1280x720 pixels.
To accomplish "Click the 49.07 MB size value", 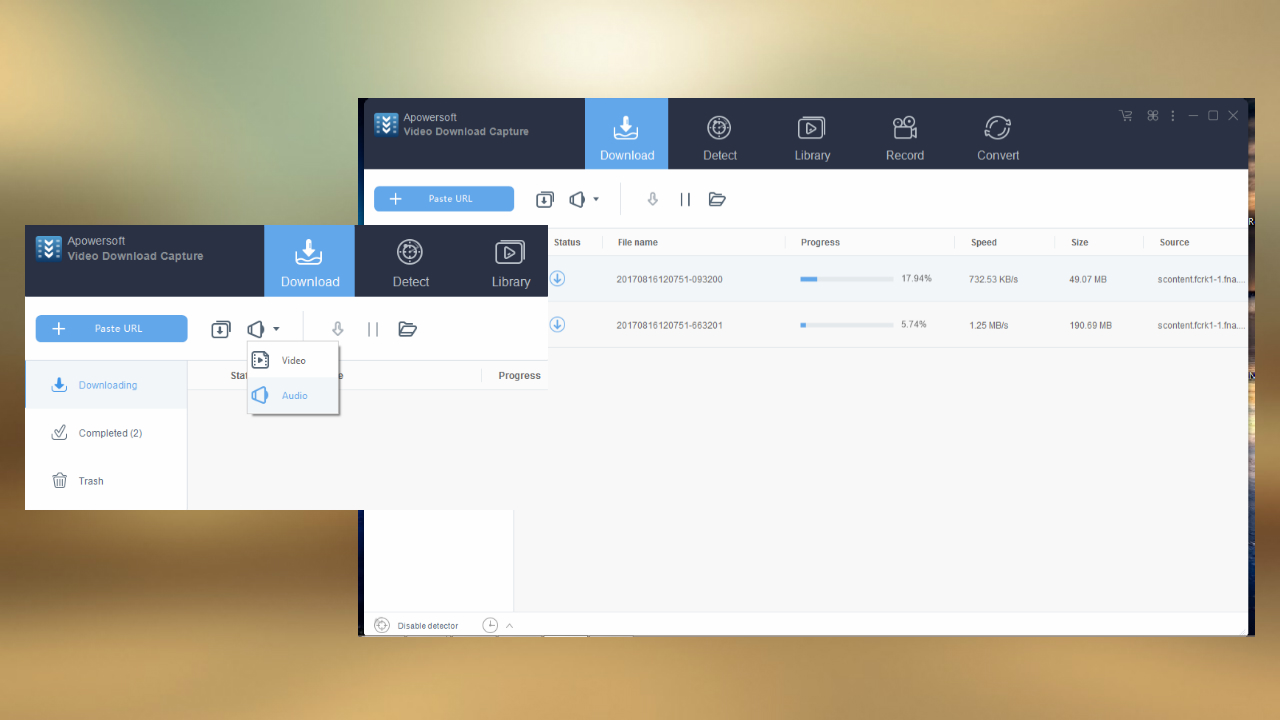I will (1088, 279).
